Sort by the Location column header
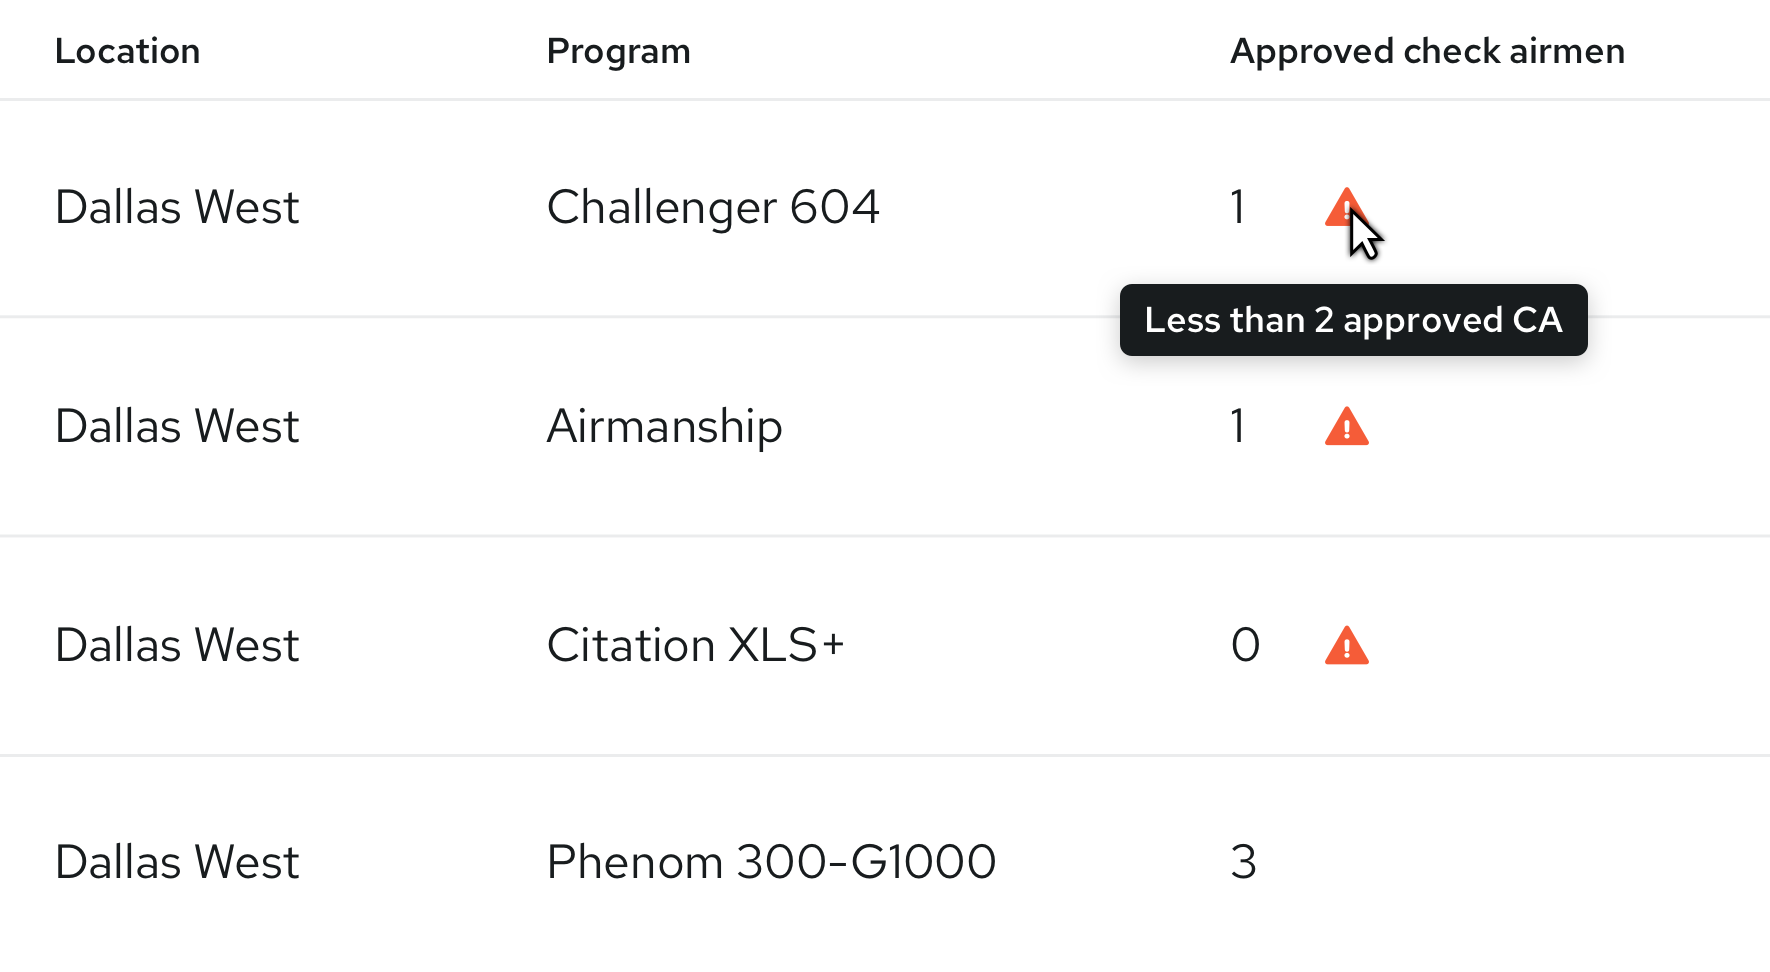Viewport: 1770px width, 972px height. pyautogui.click(x=127, y=51)
